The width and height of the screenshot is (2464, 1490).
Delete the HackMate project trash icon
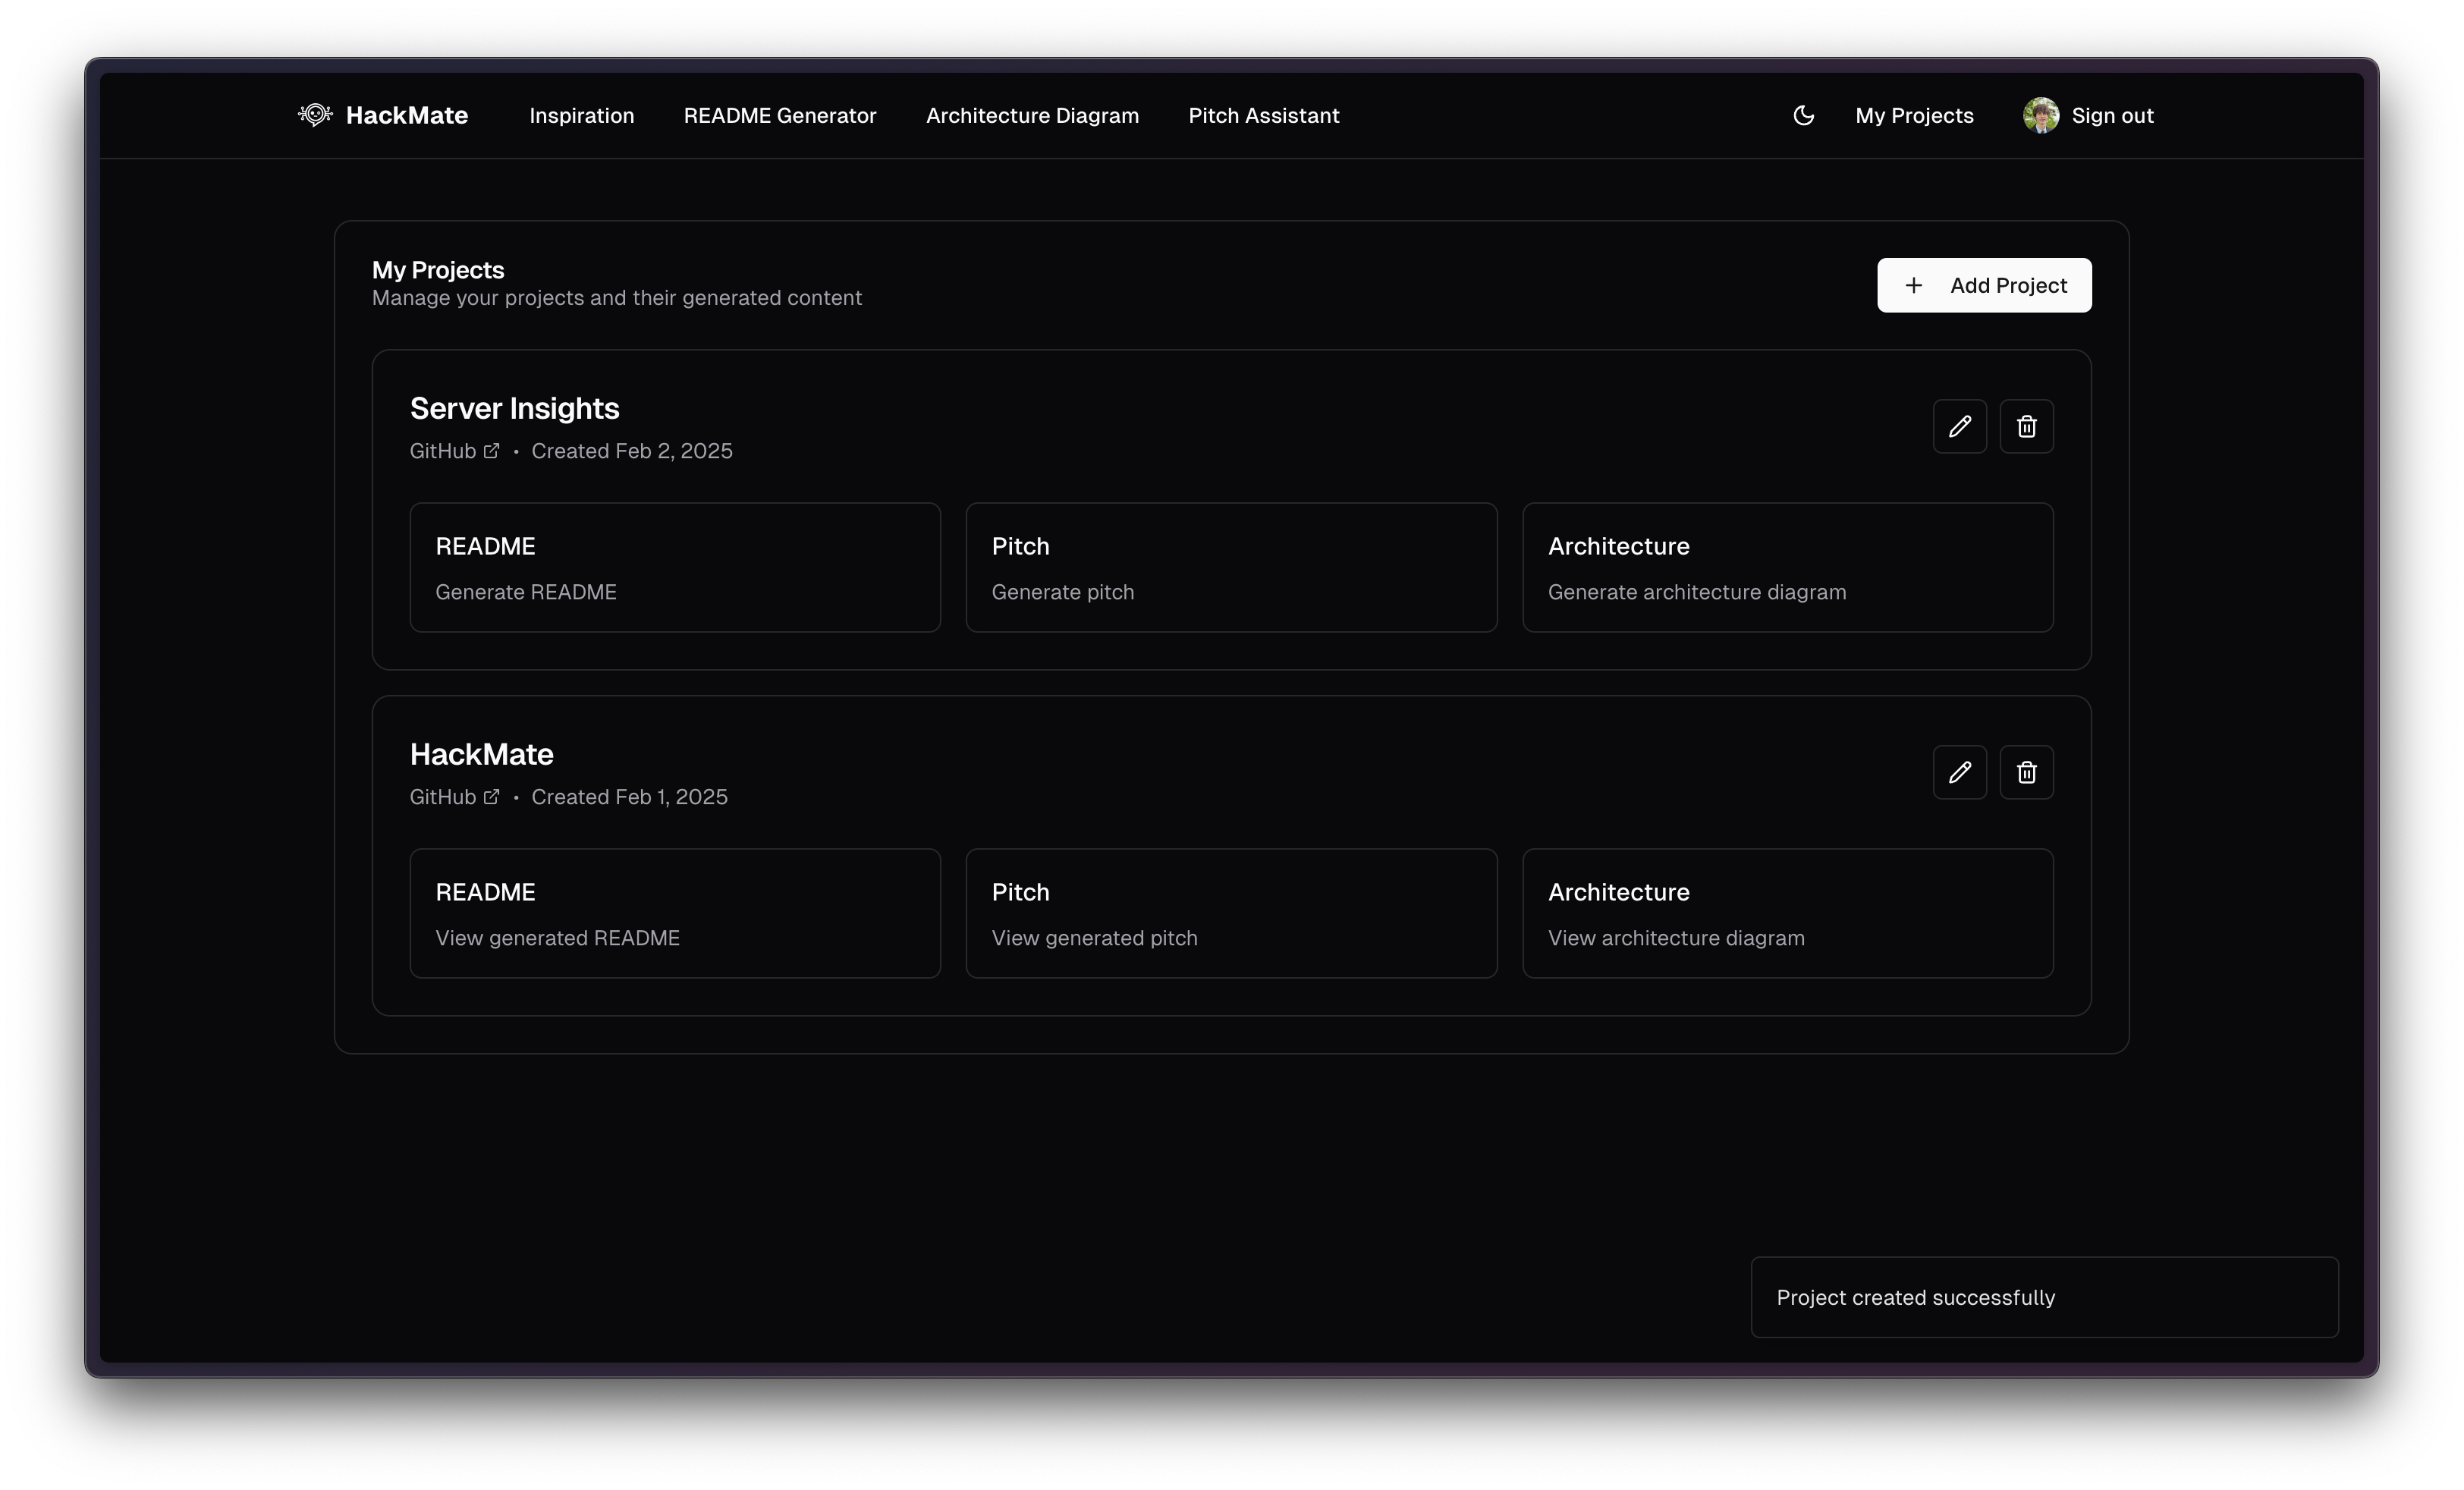2026,772
